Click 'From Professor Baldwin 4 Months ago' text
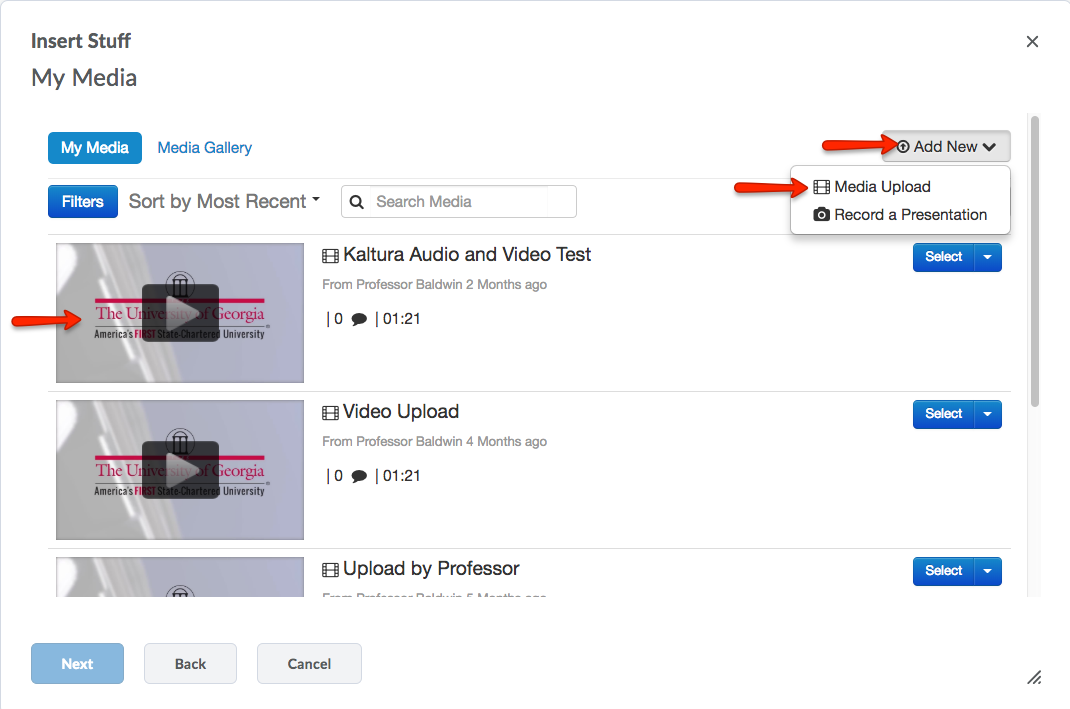 coord(435,442)
